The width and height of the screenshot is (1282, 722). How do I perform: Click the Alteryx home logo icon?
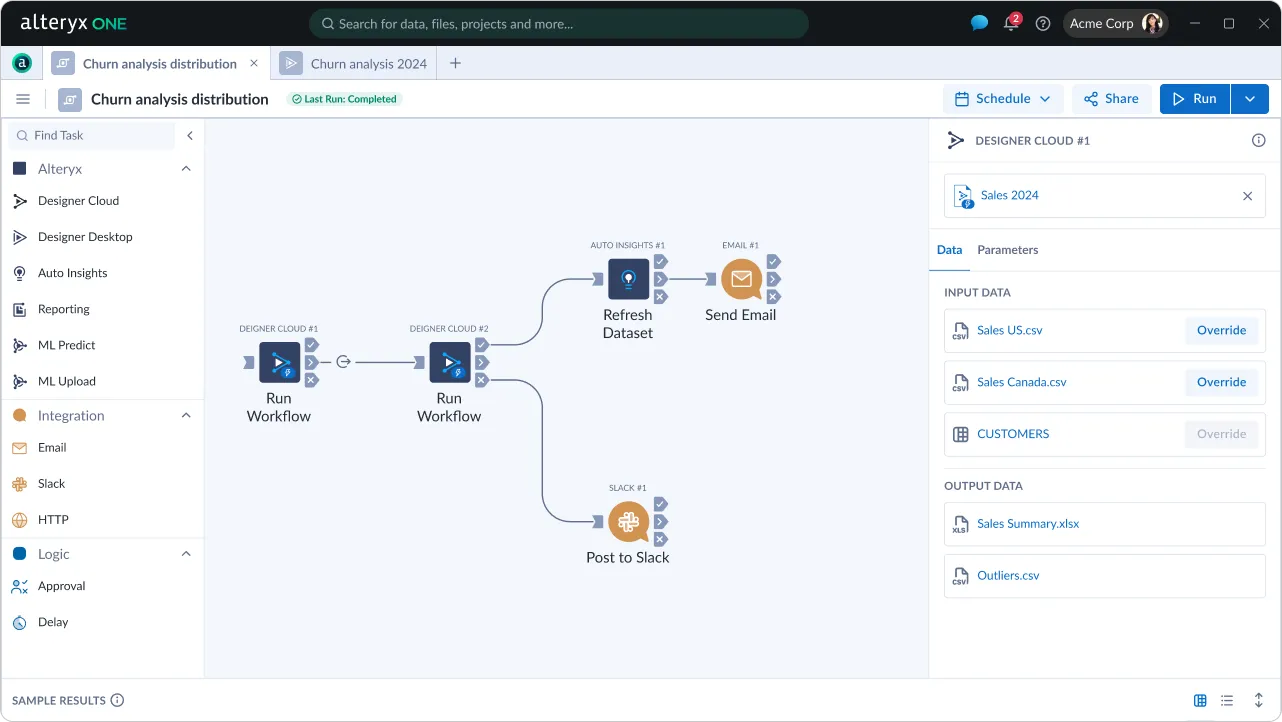(x=22, y=63)
